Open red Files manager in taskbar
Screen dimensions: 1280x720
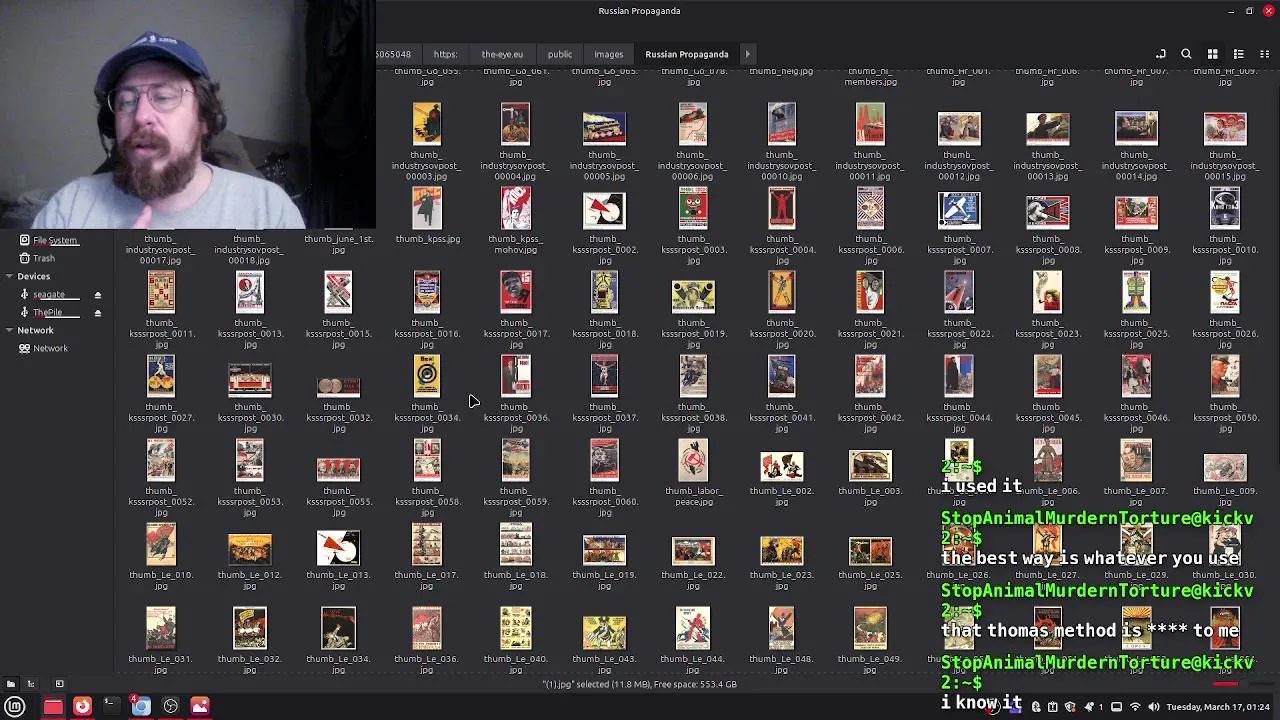click(x=53, y=706)
